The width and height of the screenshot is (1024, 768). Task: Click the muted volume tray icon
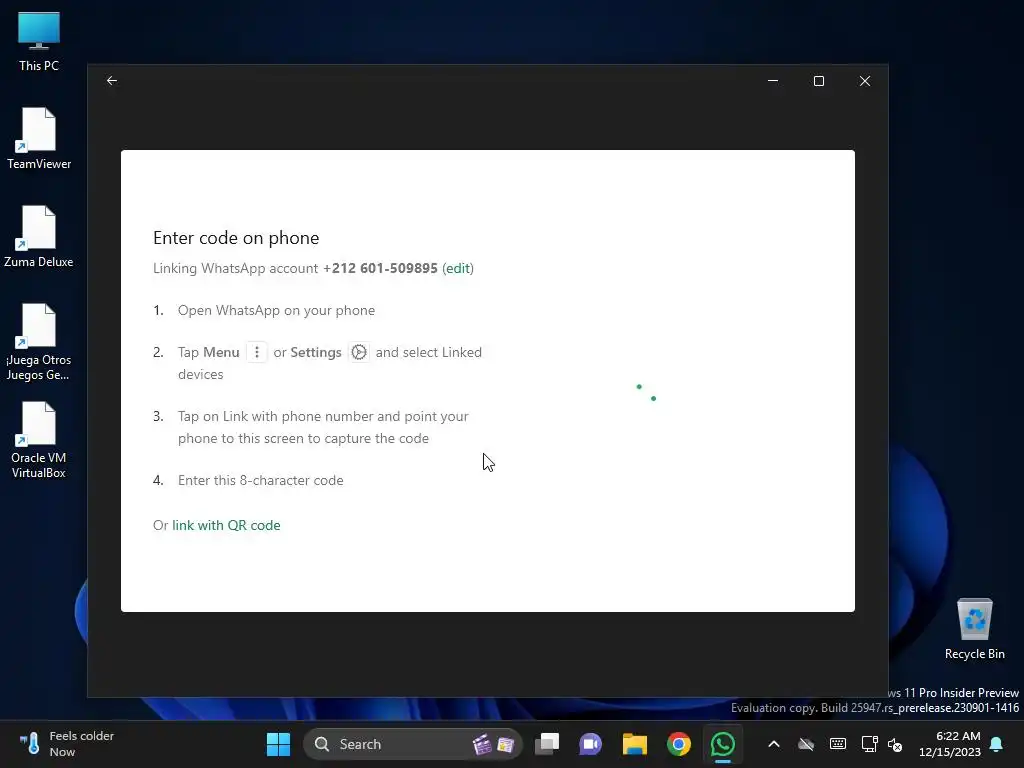tap(895, 744)
